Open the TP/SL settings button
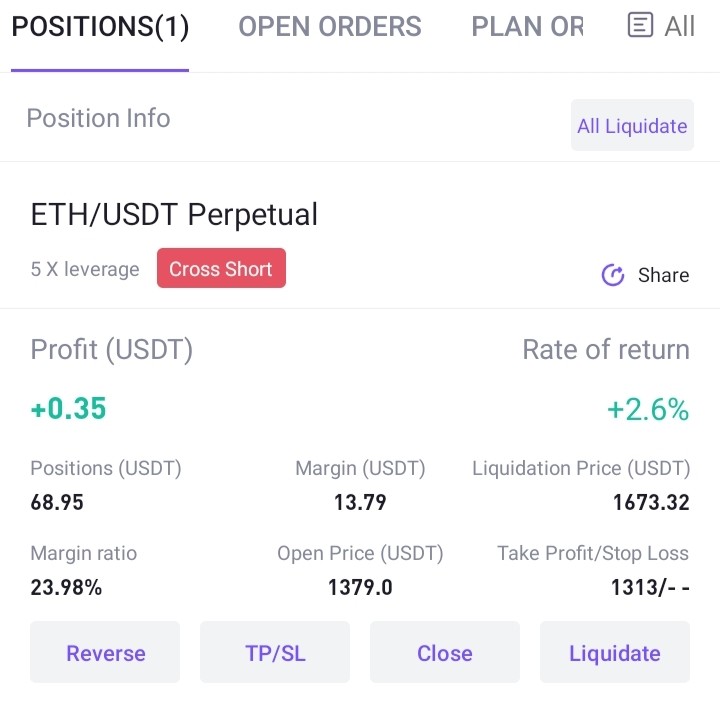The width and height of the screenshot is (720, 716). tap(275, 652)
